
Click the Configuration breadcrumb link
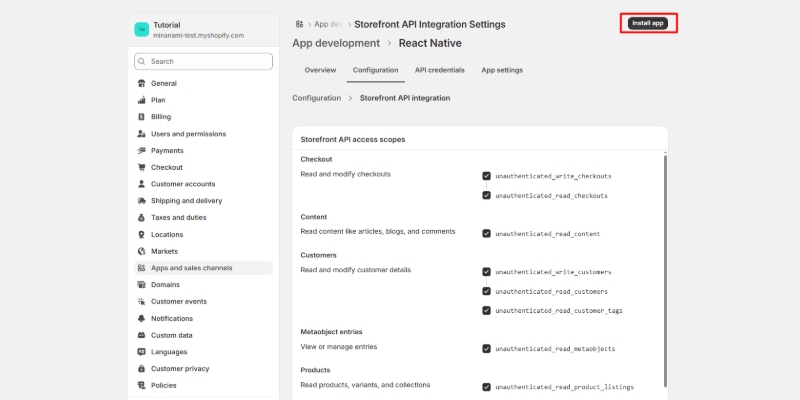tap(316, 98)
